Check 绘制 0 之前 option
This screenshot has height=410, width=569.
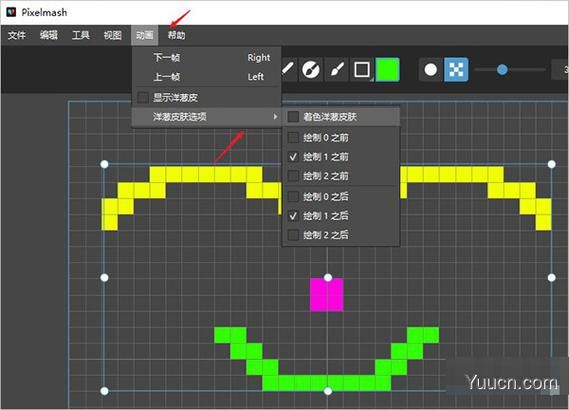[293, 138]
